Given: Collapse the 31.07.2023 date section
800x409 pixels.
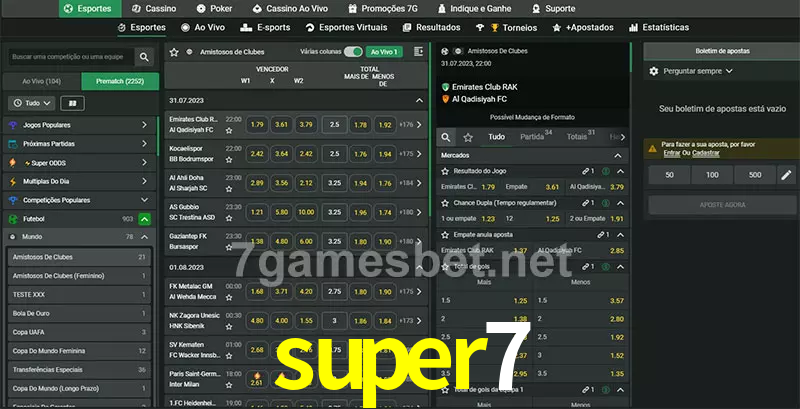Looking at the screenshot, I should pyautogui.click(x=419, y=101).
